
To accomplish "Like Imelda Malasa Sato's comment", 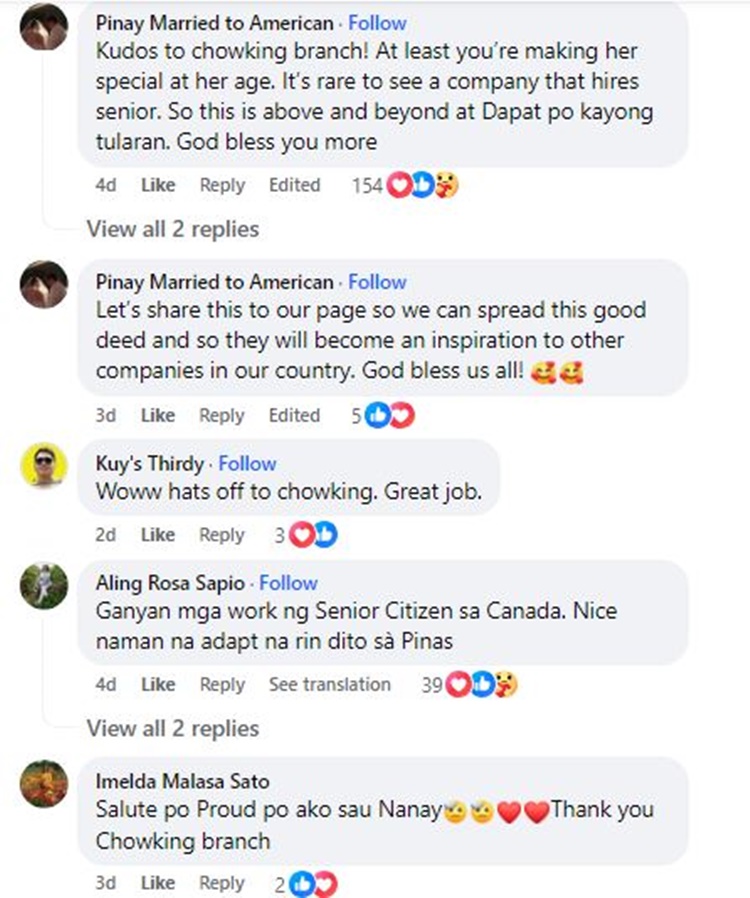I will [157, 884].
